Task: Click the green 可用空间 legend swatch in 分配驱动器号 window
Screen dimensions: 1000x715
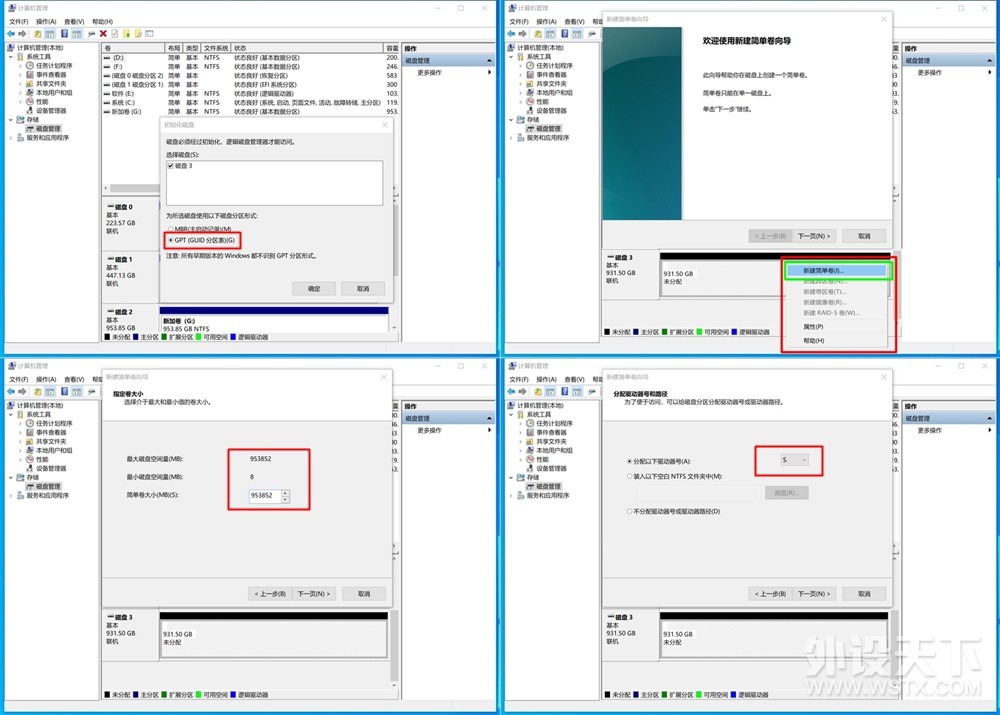Action: [x=700, y=695]
